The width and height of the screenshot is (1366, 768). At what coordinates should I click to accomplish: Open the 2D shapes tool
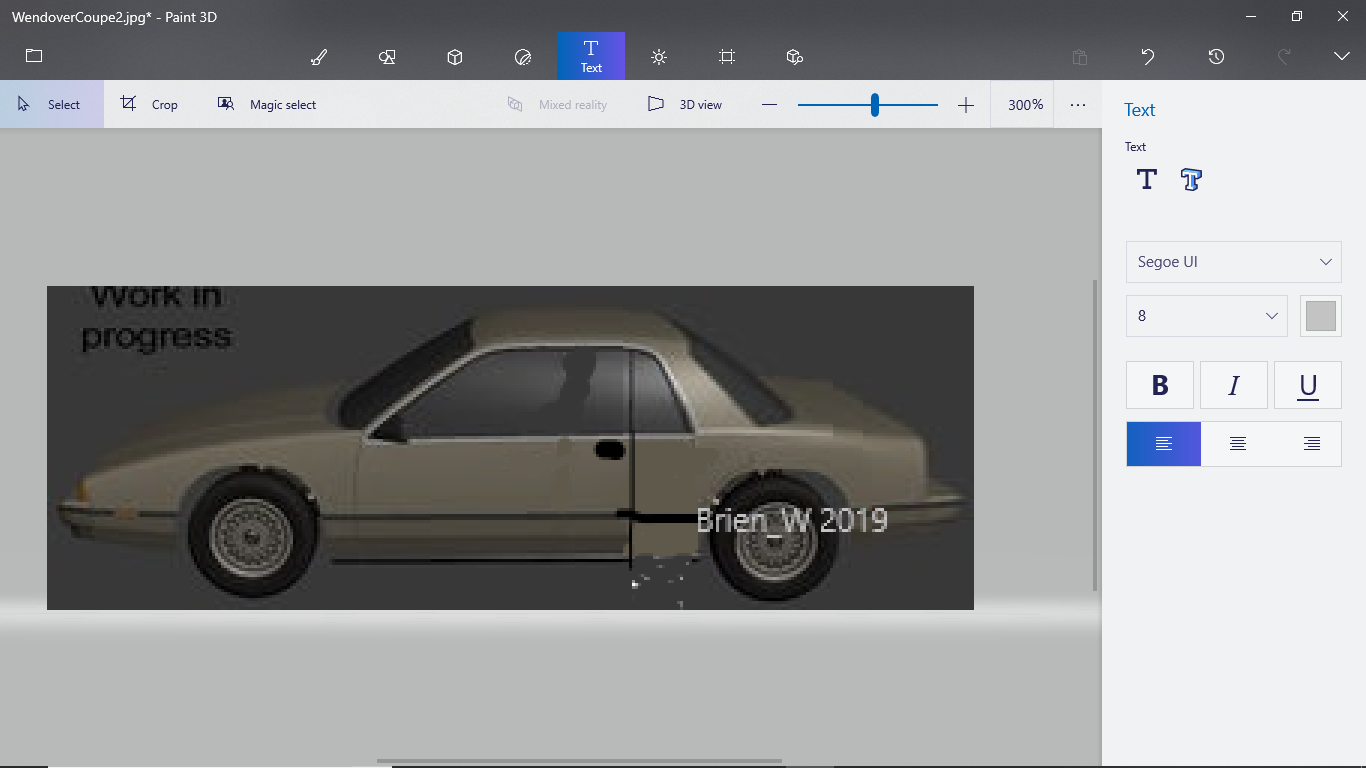[x=387, y=57]
